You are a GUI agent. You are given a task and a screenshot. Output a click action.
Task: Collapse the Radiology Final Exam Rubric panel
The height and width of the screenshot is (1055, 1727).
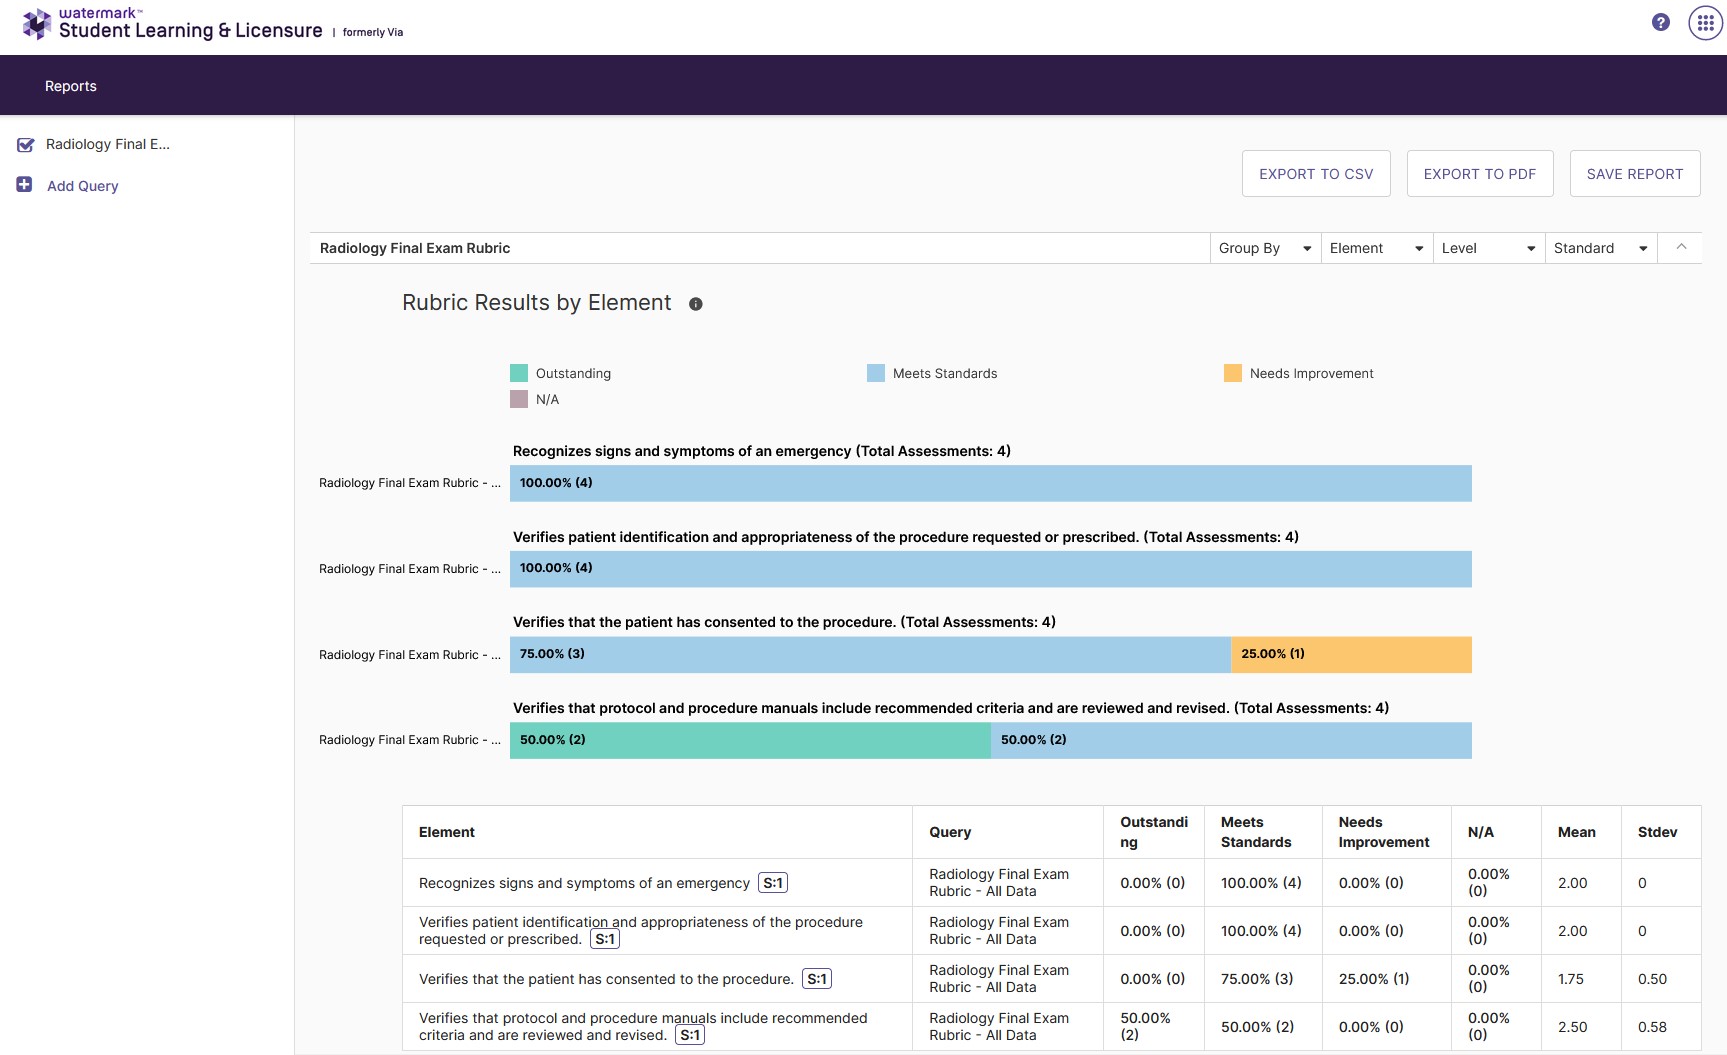point(1681,247)
